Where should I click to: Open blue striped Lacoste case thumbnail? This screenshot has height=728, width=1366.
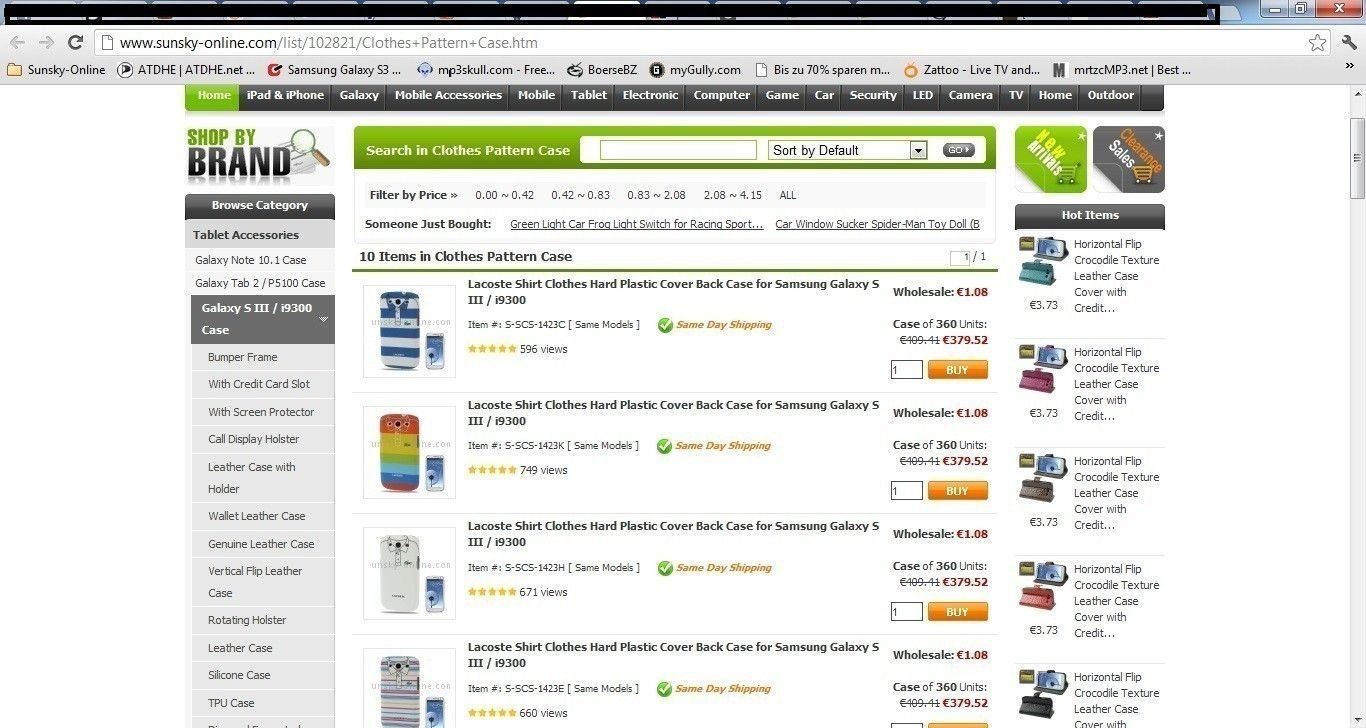point(409,332)
